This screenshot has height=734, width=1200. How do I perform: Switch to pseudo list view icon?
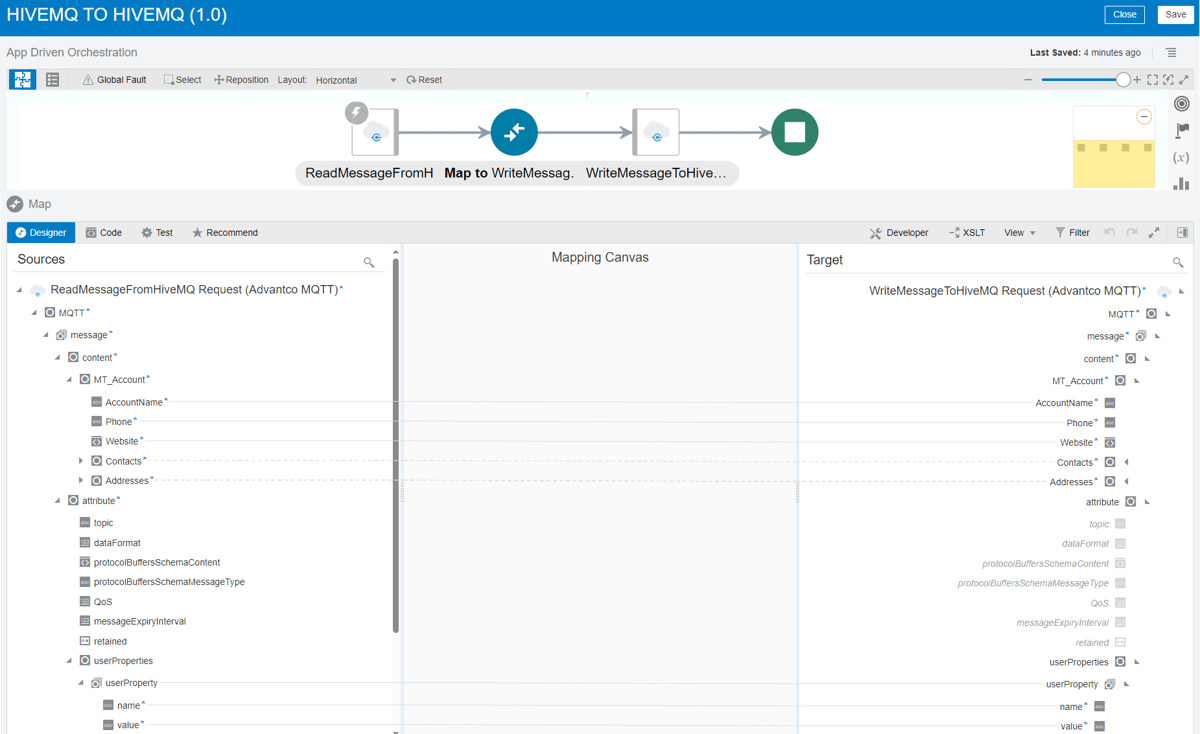tap(53, 80)
